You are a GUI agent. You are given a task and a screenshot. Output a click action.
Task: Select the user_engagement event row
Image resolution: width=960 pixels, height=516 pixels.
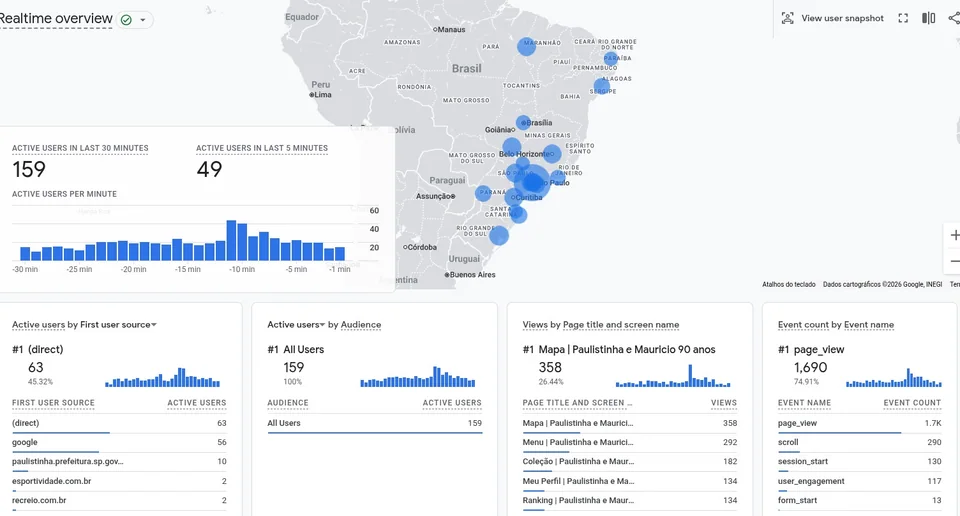click(860, 481)
